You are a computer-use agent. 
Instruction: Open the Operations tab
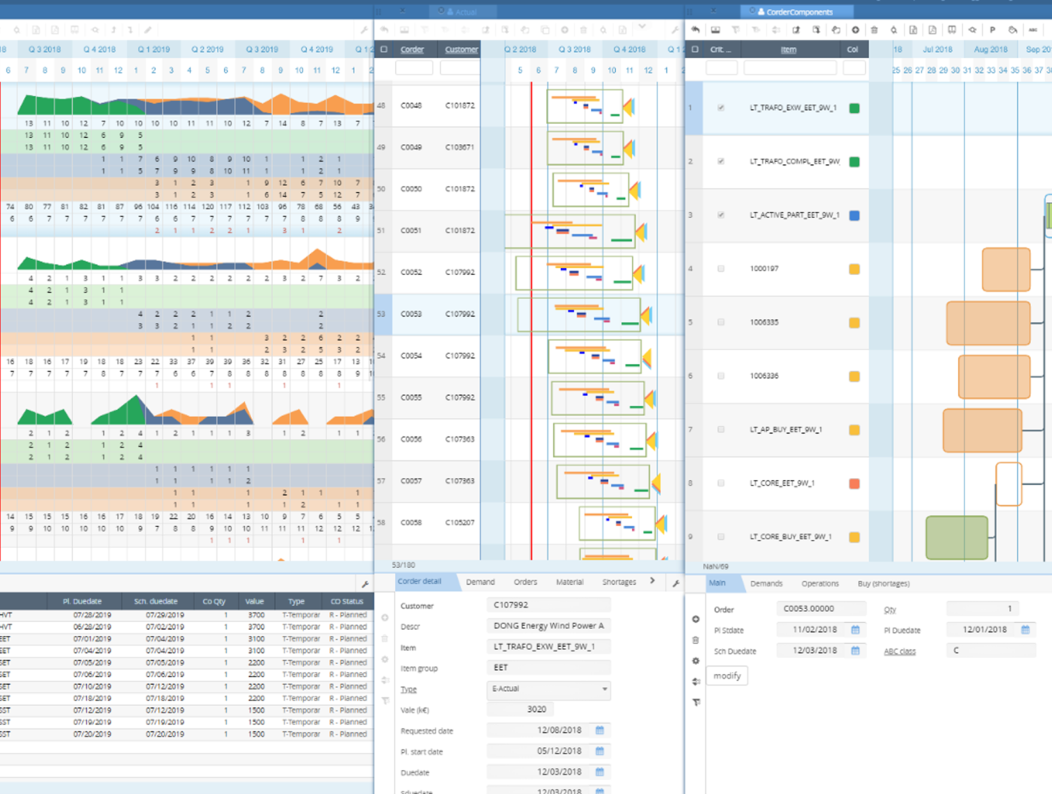coord(819,583)
